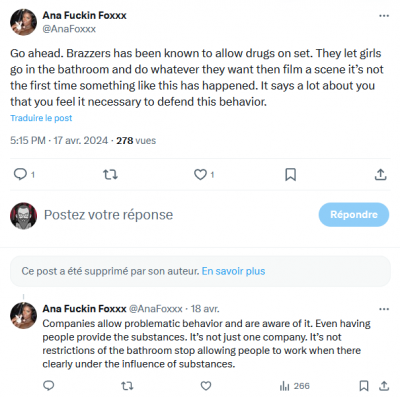Like the 18 avr. reply with the heart
The width and height of the screenshot is (400, 397).
(206, 386)
